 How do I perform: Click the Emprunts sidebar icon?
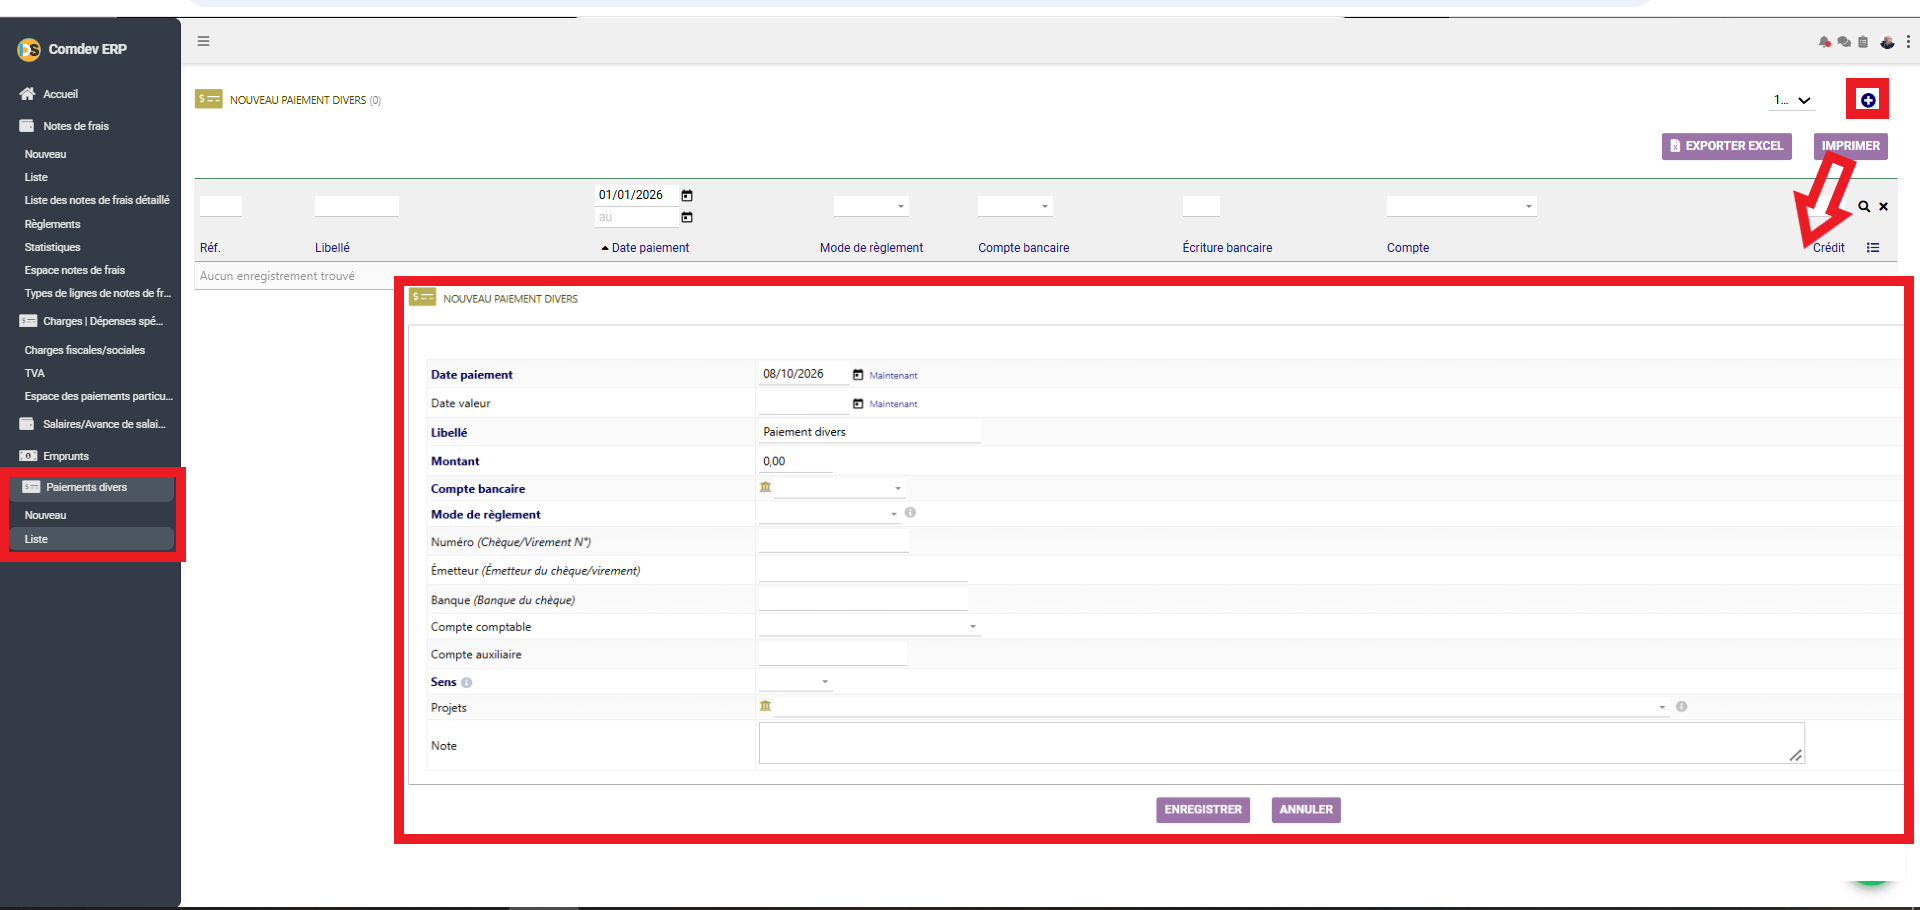click(x=28, y=456)
